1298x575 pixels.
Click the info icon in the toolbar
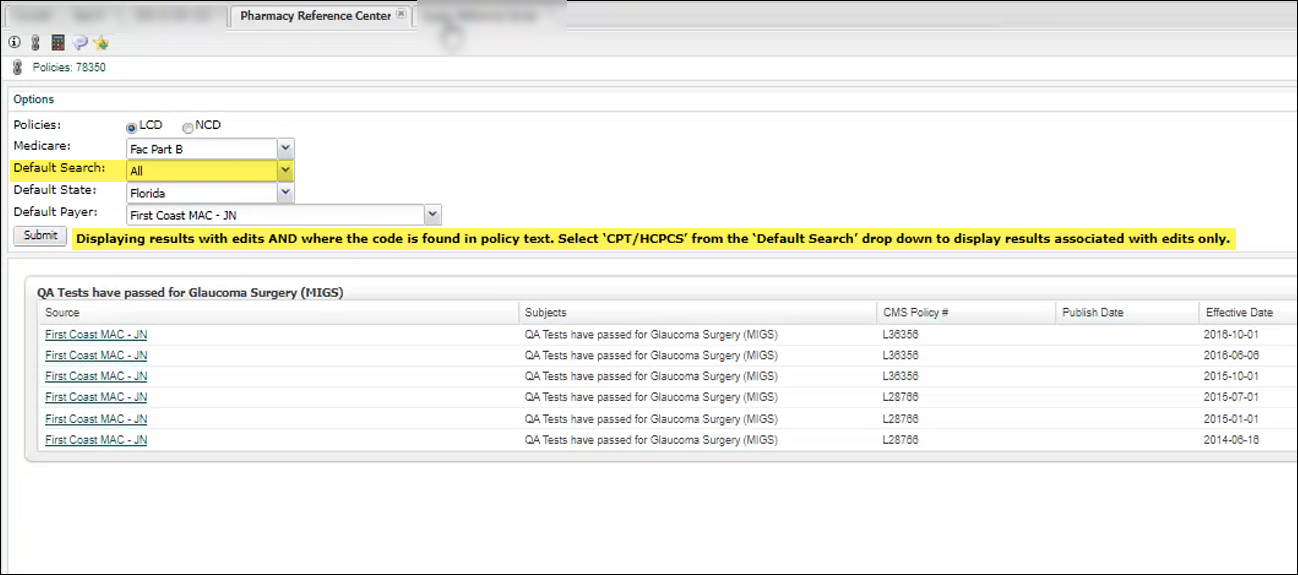(14, 43)
